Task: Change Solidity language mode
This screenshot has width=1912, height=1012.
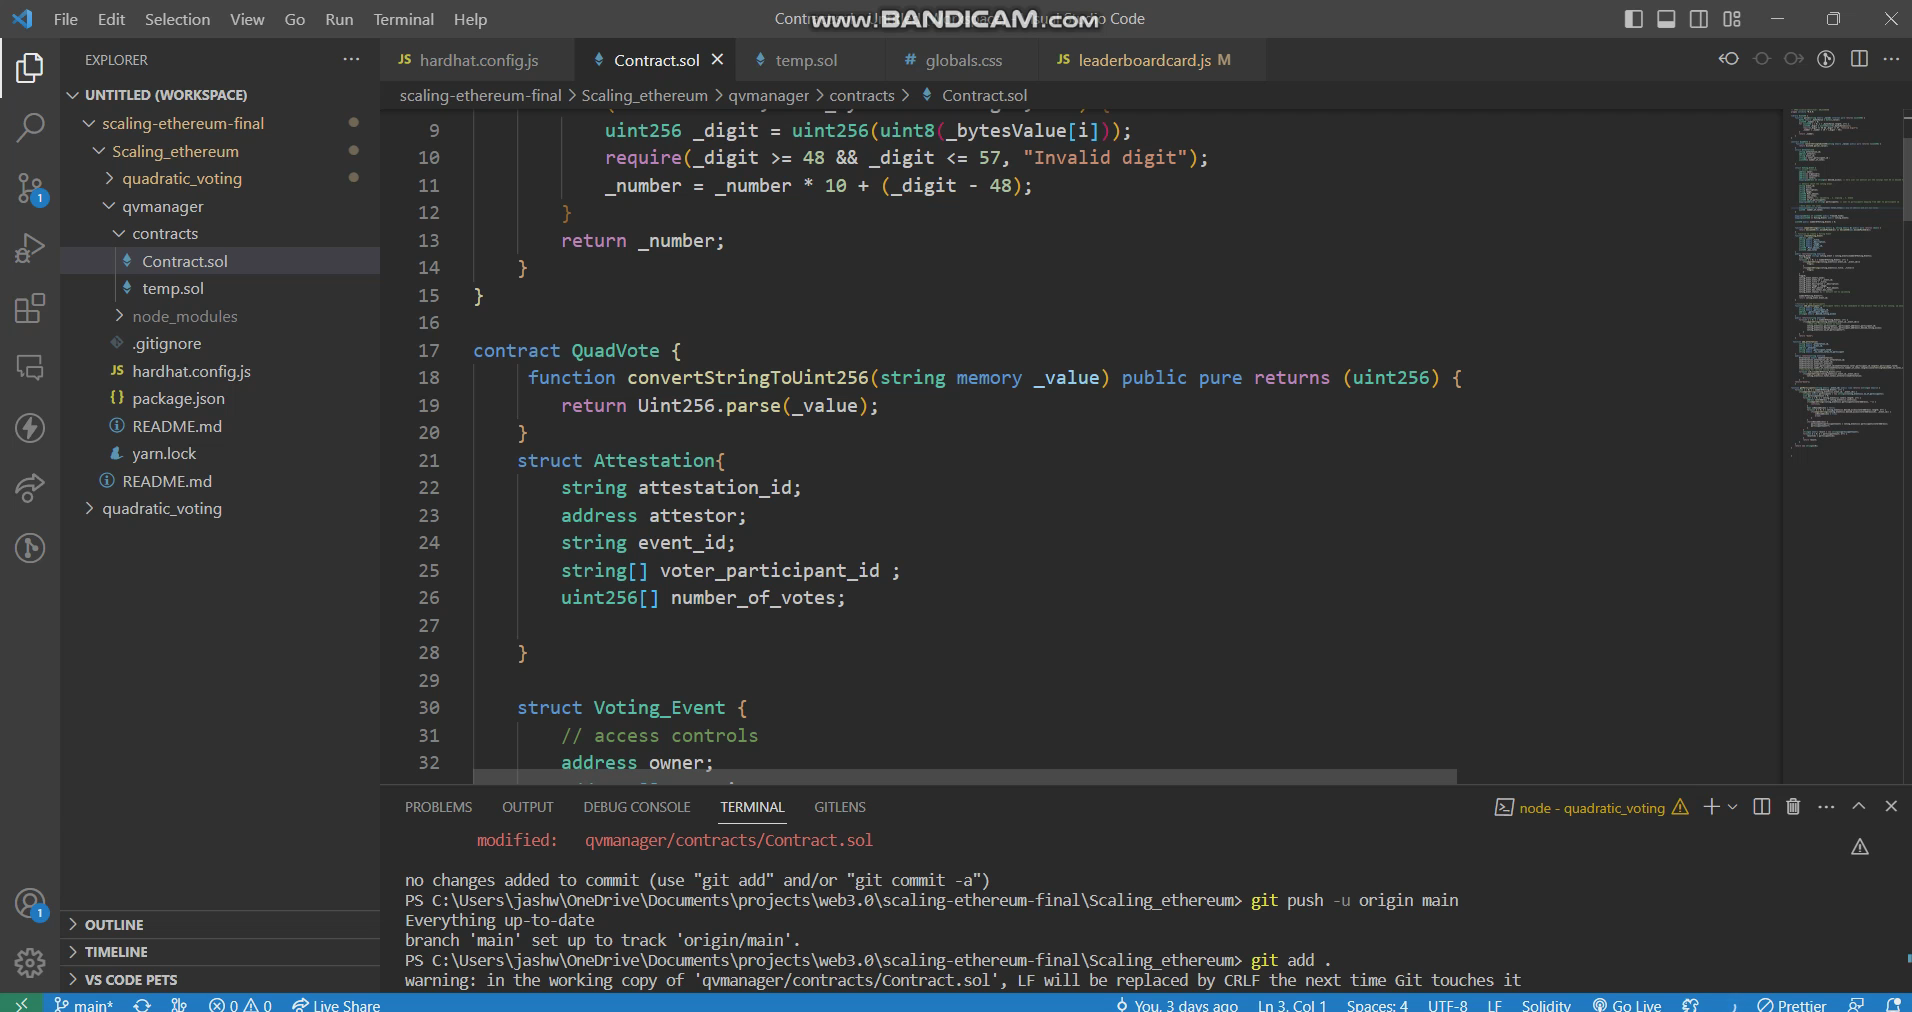Action: 1546,1005
